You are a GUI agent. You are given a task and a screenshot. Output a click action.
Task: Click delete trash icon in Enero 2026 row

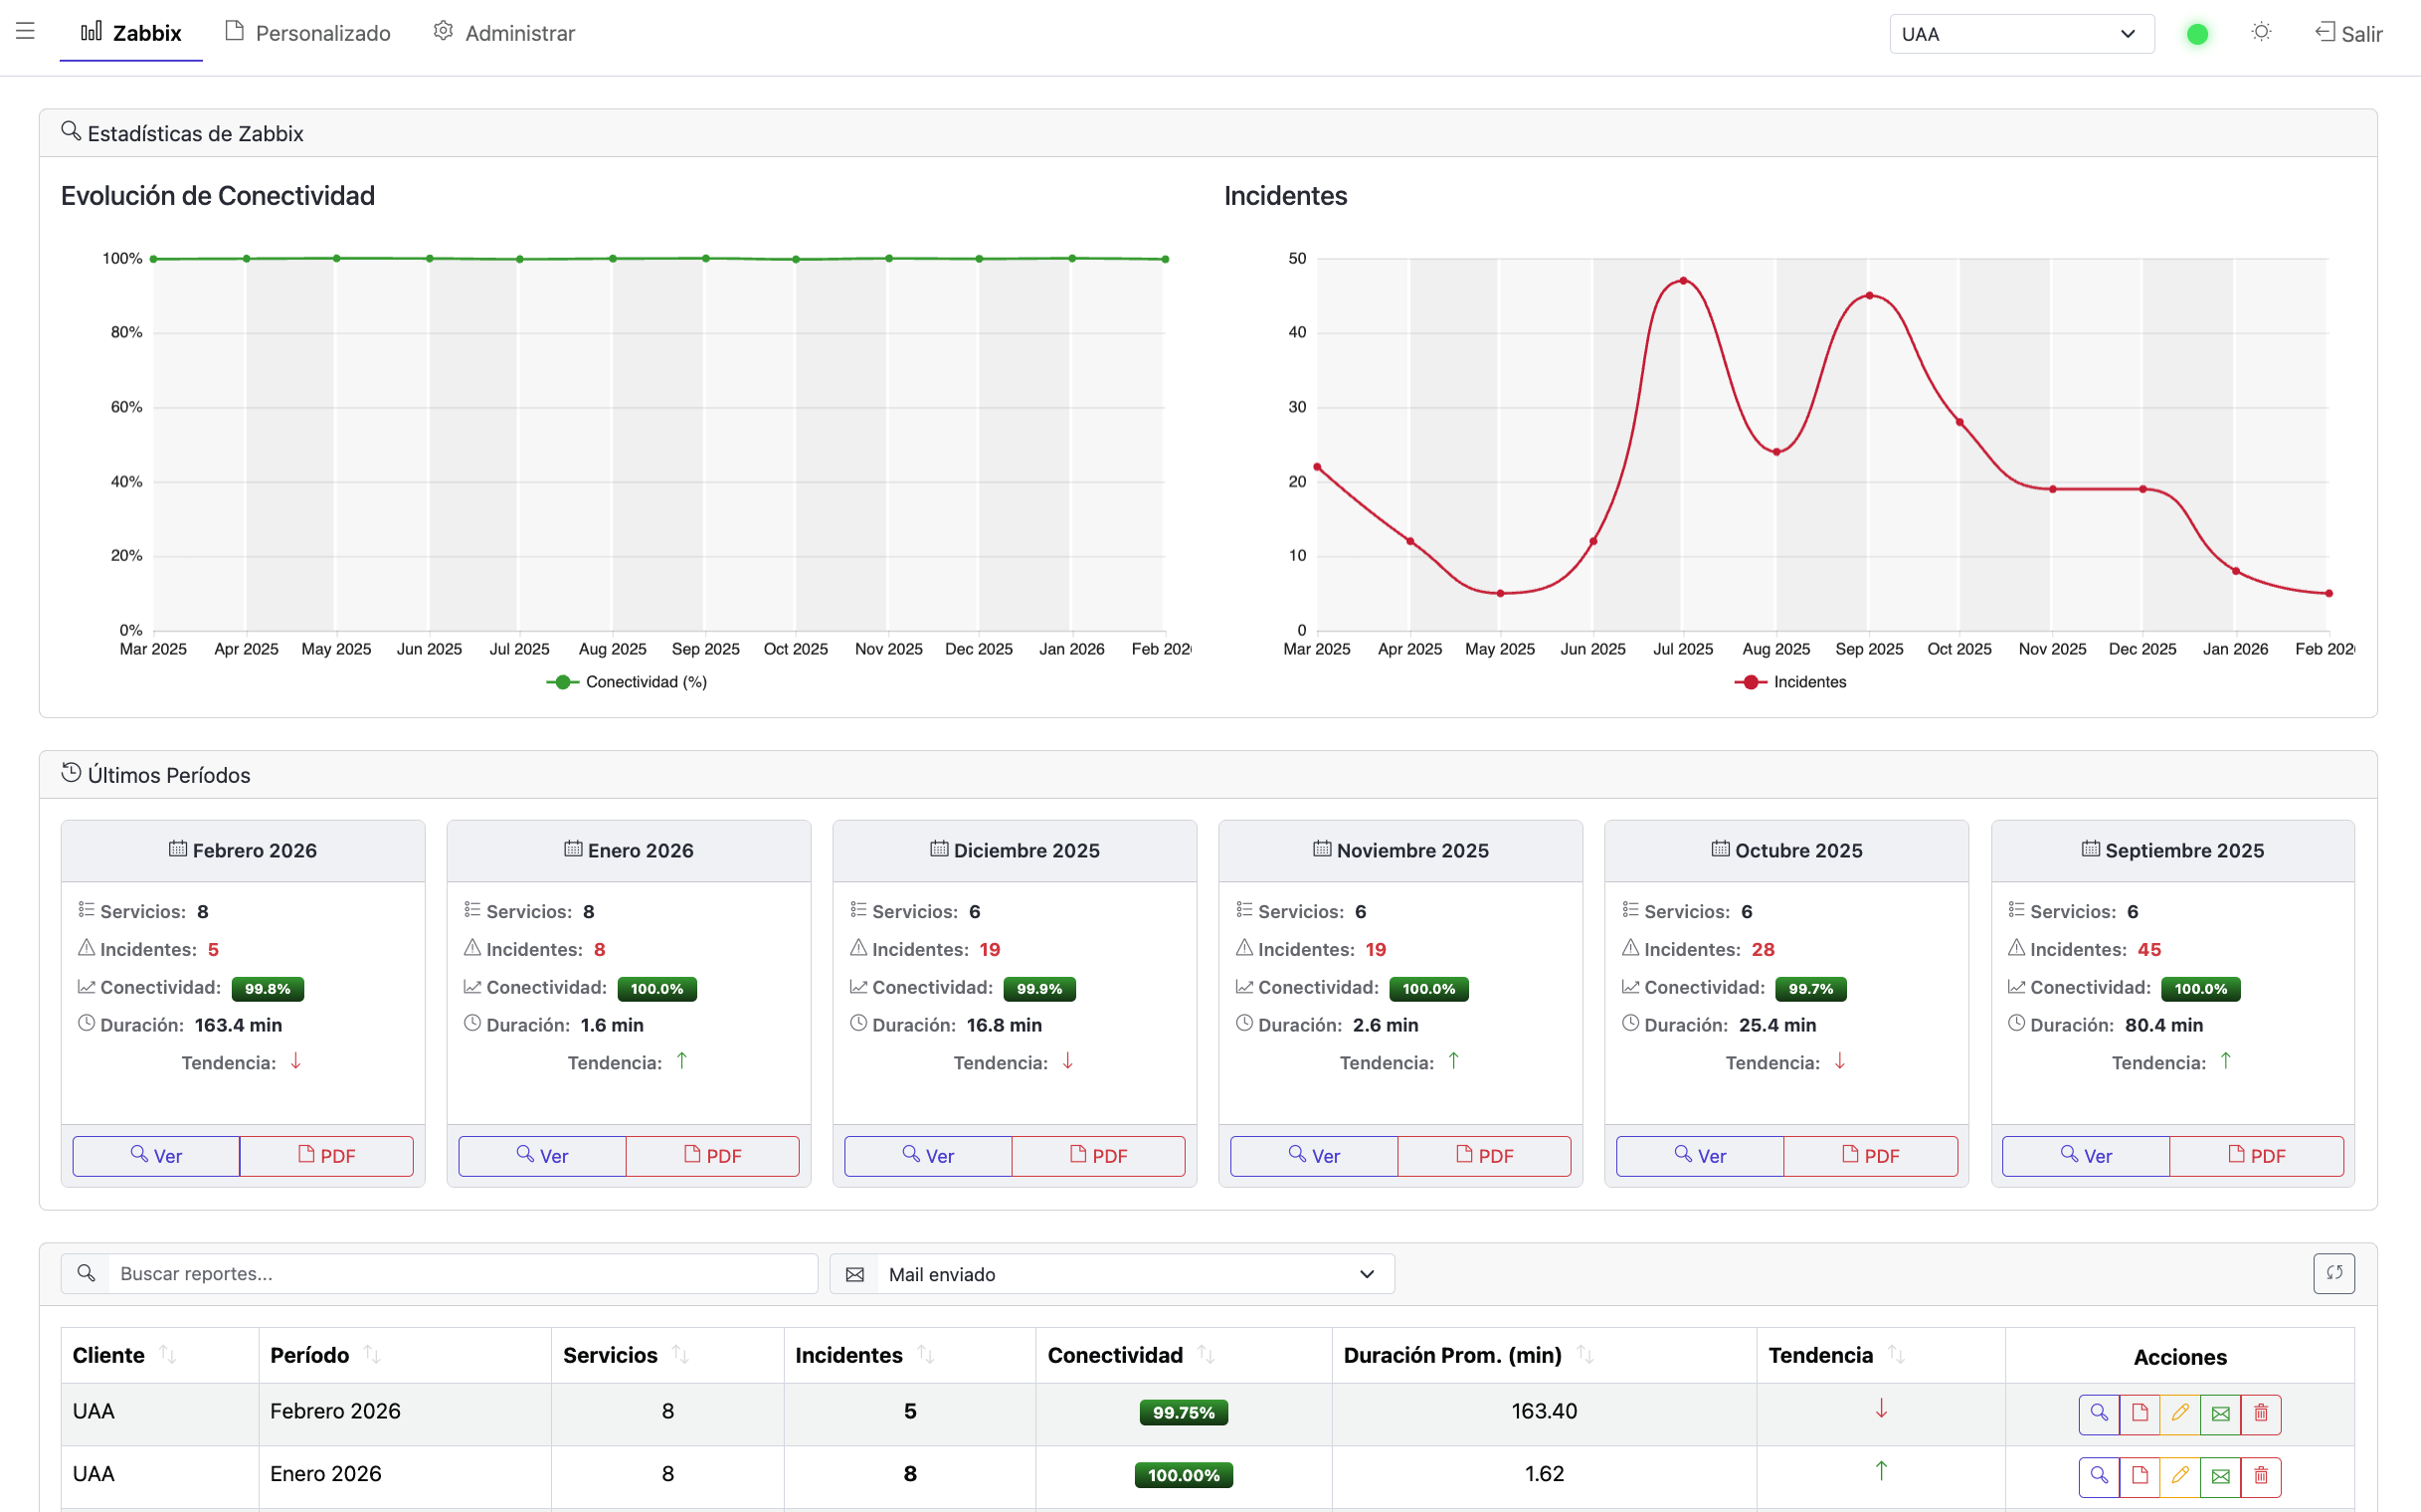2260,1475
